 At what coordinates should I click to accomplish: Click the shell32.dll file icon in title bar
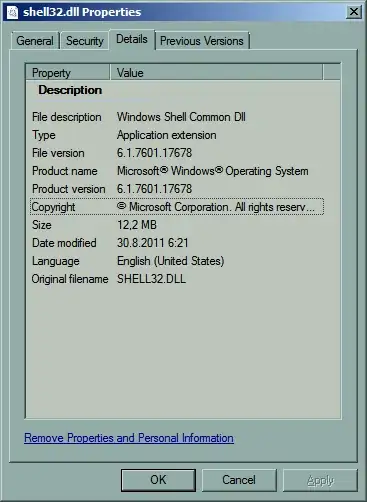click(x=13, y=12)
